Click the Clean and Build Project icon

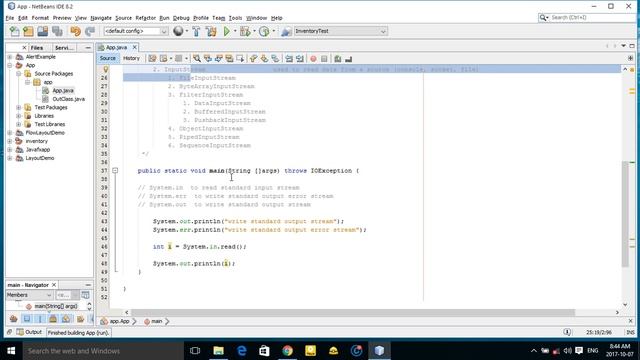tap(211, 31)
